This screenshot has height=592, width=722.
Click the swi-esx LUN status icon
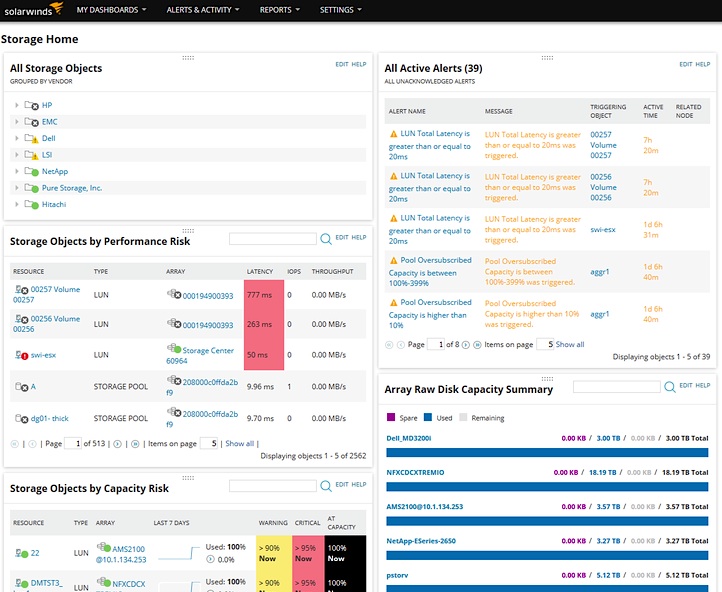point(21,354)
